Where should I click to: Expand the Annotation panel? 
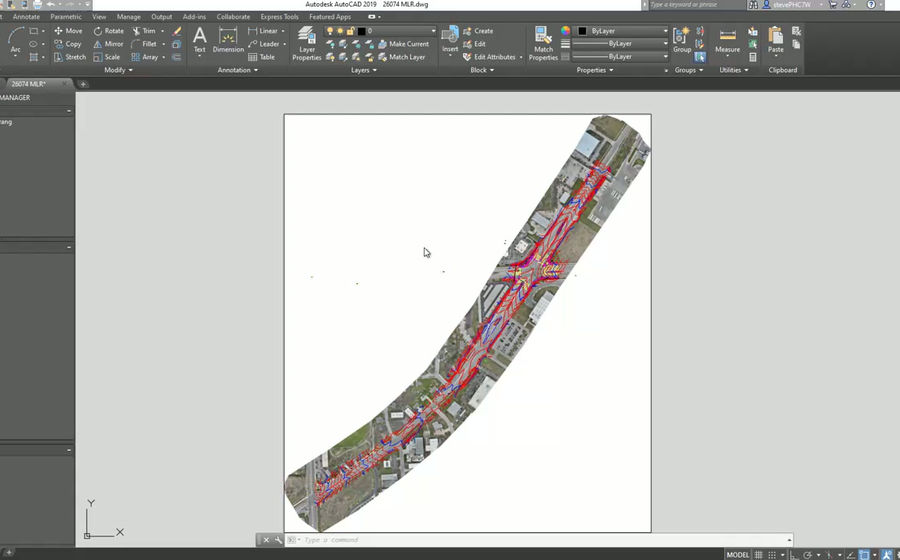(x=238, y=70)
